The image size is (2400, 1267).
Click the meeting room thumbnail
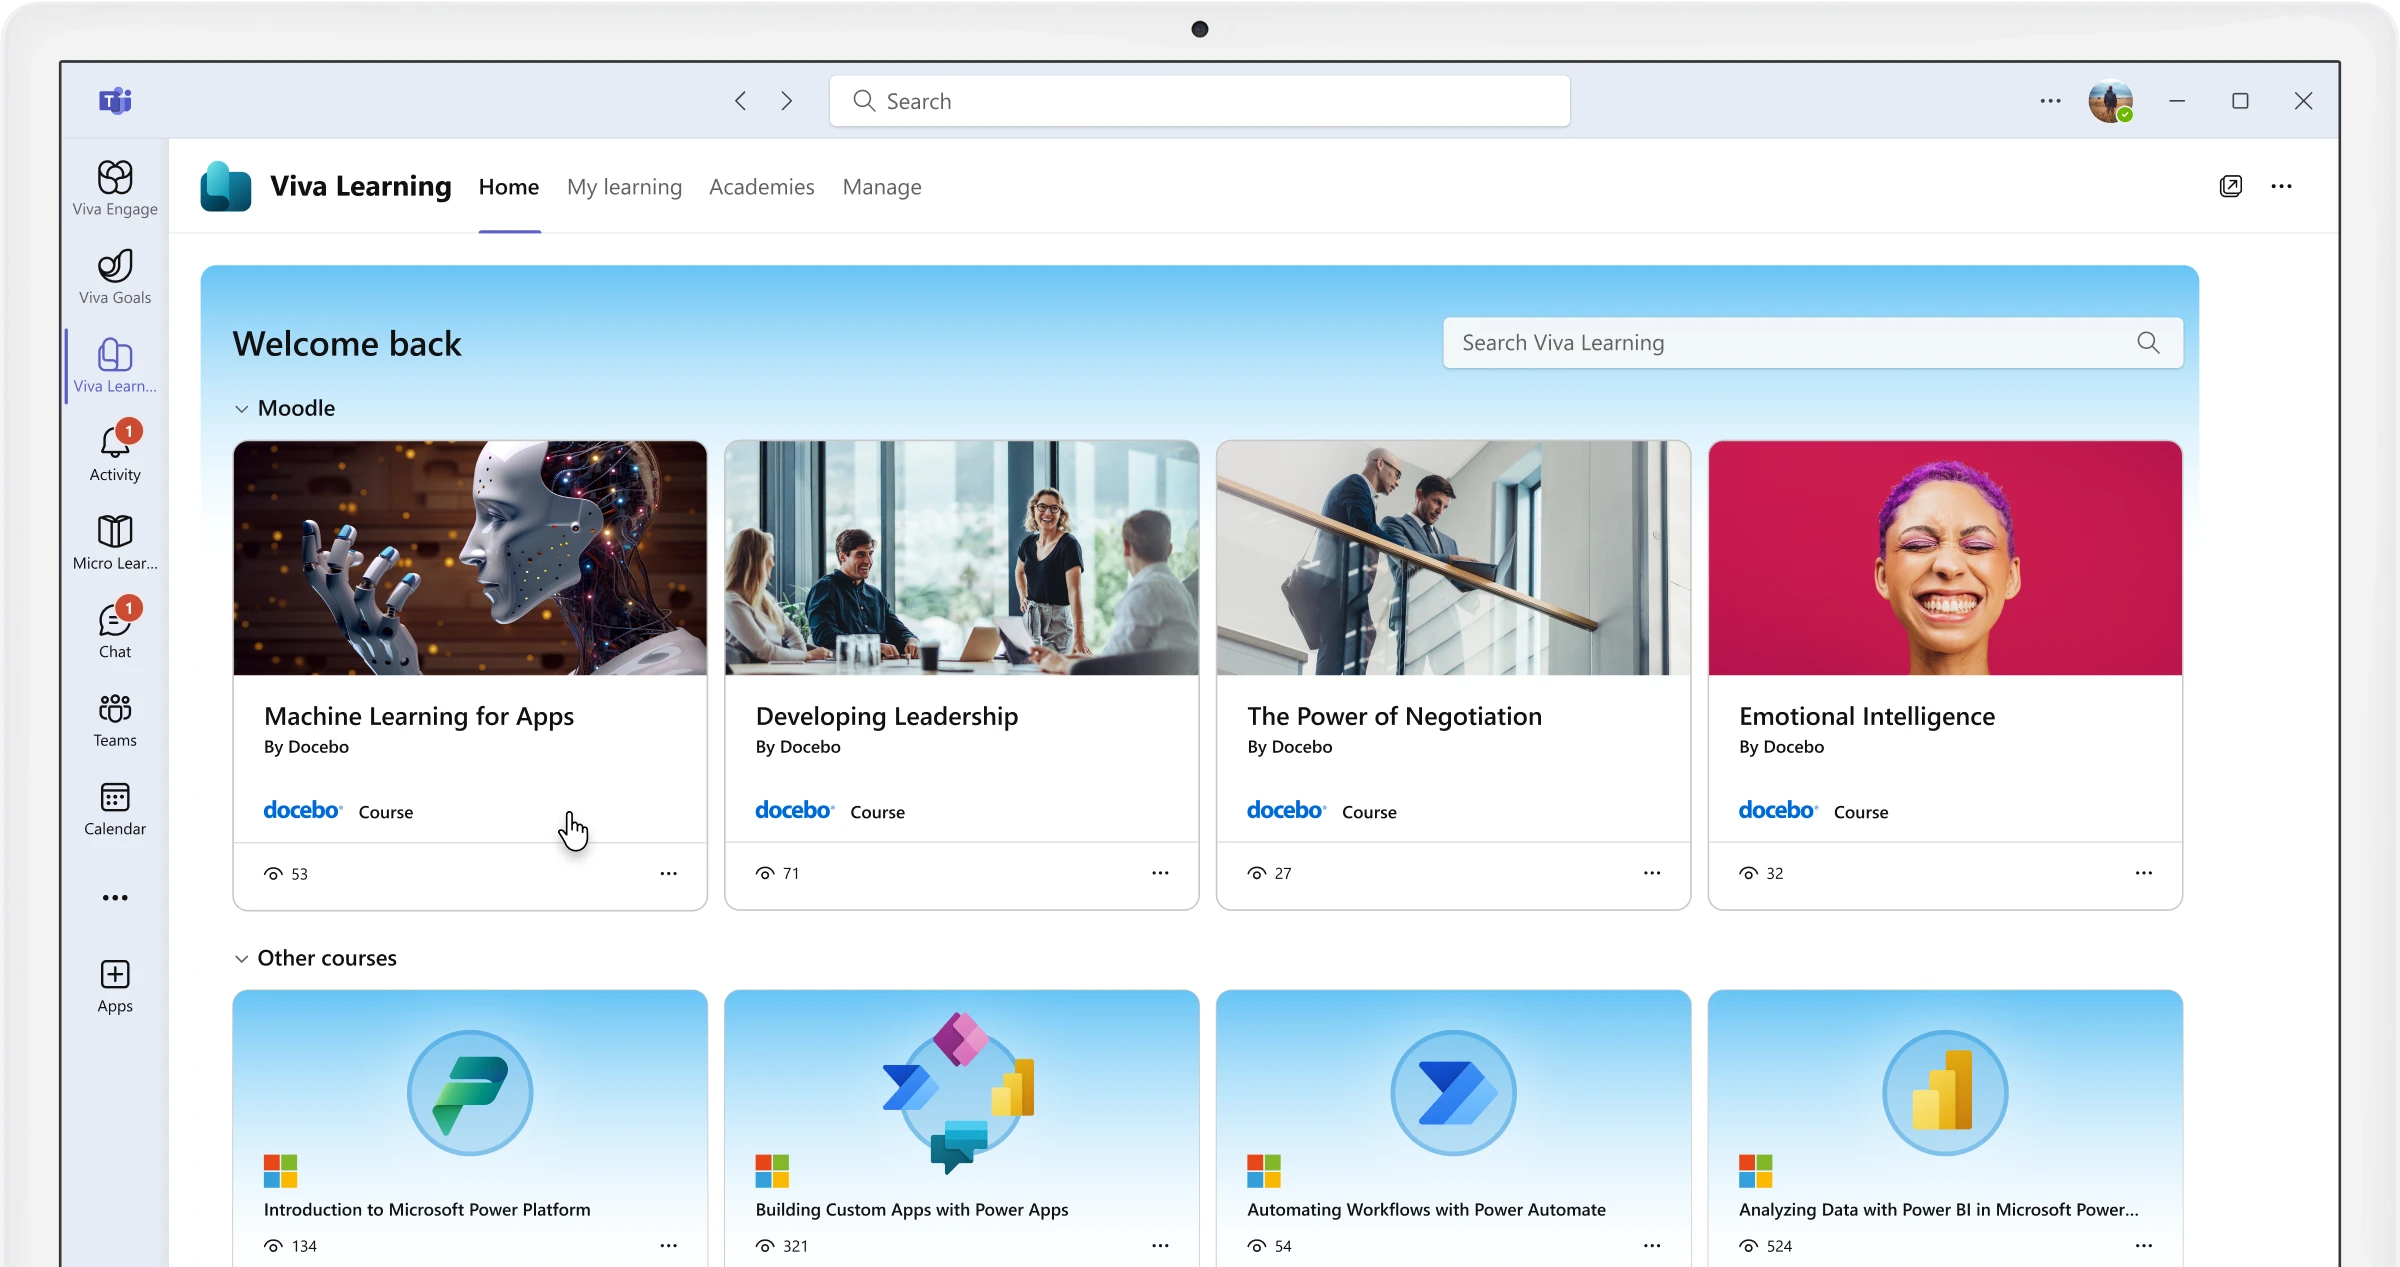(x=962, y=558)
